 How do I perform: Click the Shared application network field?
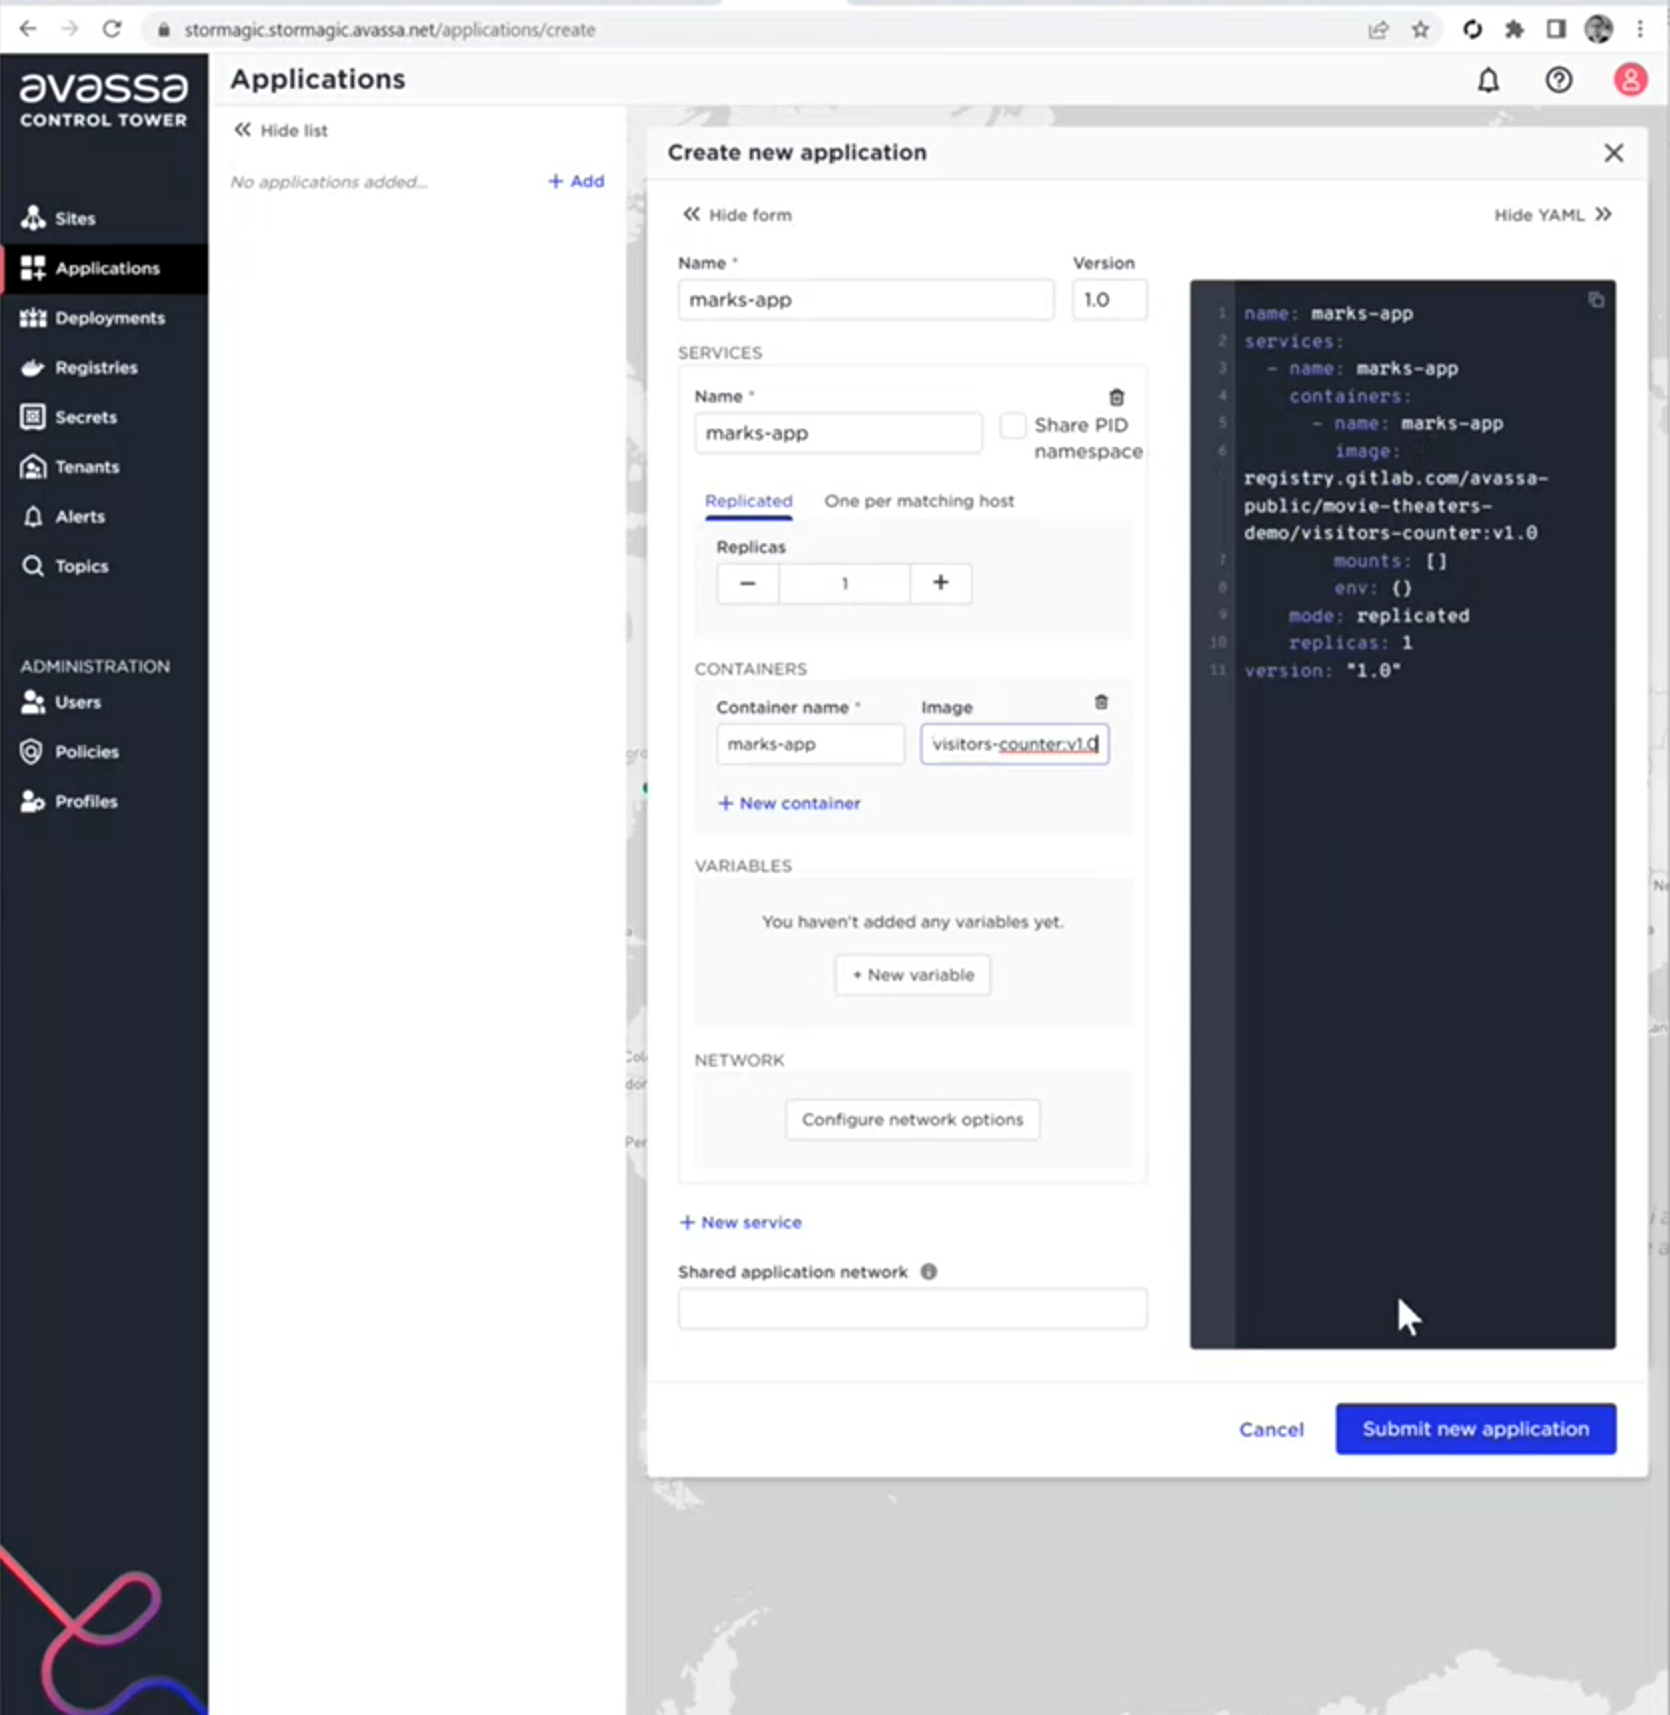pos(912,1308)
